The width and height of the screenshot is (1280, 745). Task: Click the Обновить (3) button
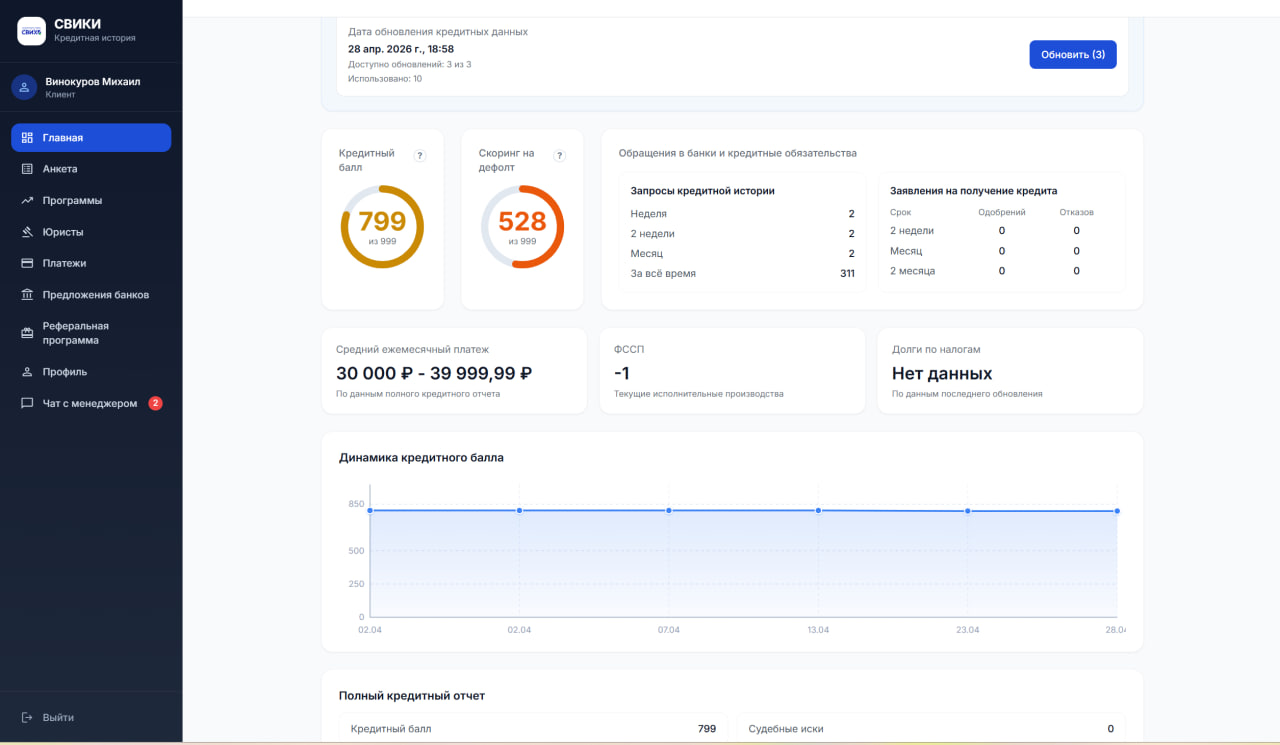[x=1073, y=54]
